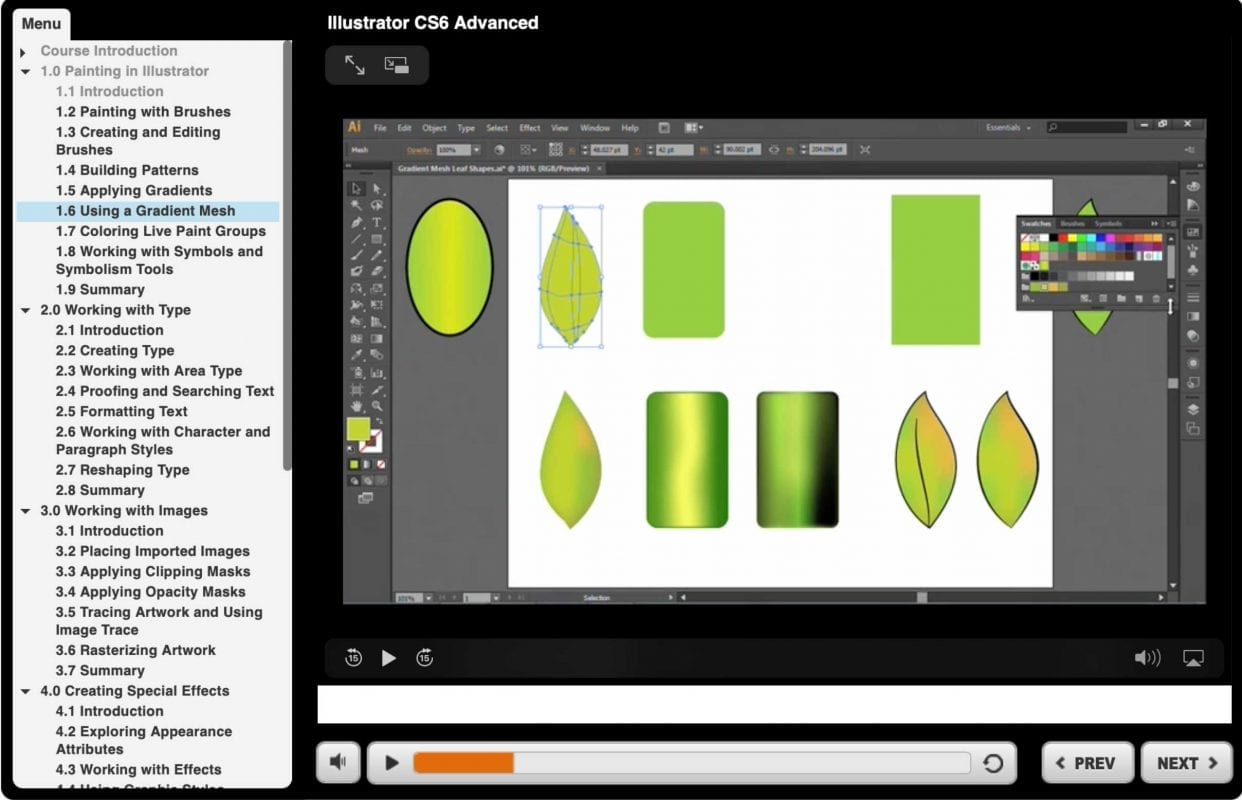Select the Selection tool in the toolbar

356,187
